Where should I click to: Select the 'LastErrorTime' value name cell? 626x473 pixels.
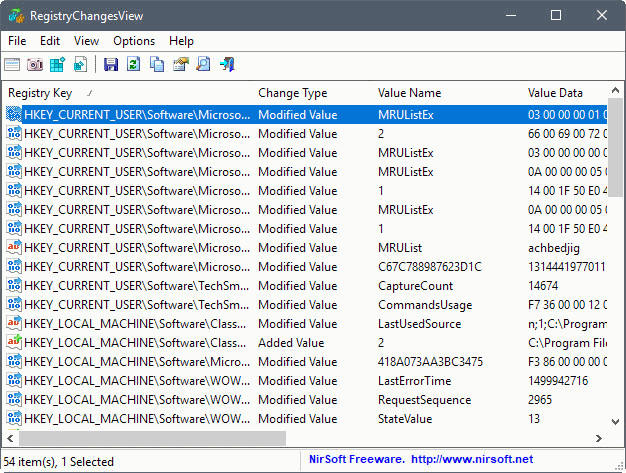[414, 381]
